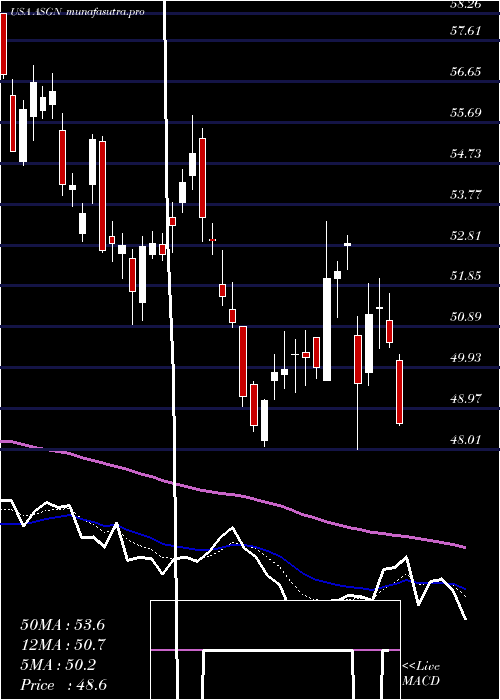Click the 48.97 price axis label
Screen dimensions: 500x700
click(465, 398)
